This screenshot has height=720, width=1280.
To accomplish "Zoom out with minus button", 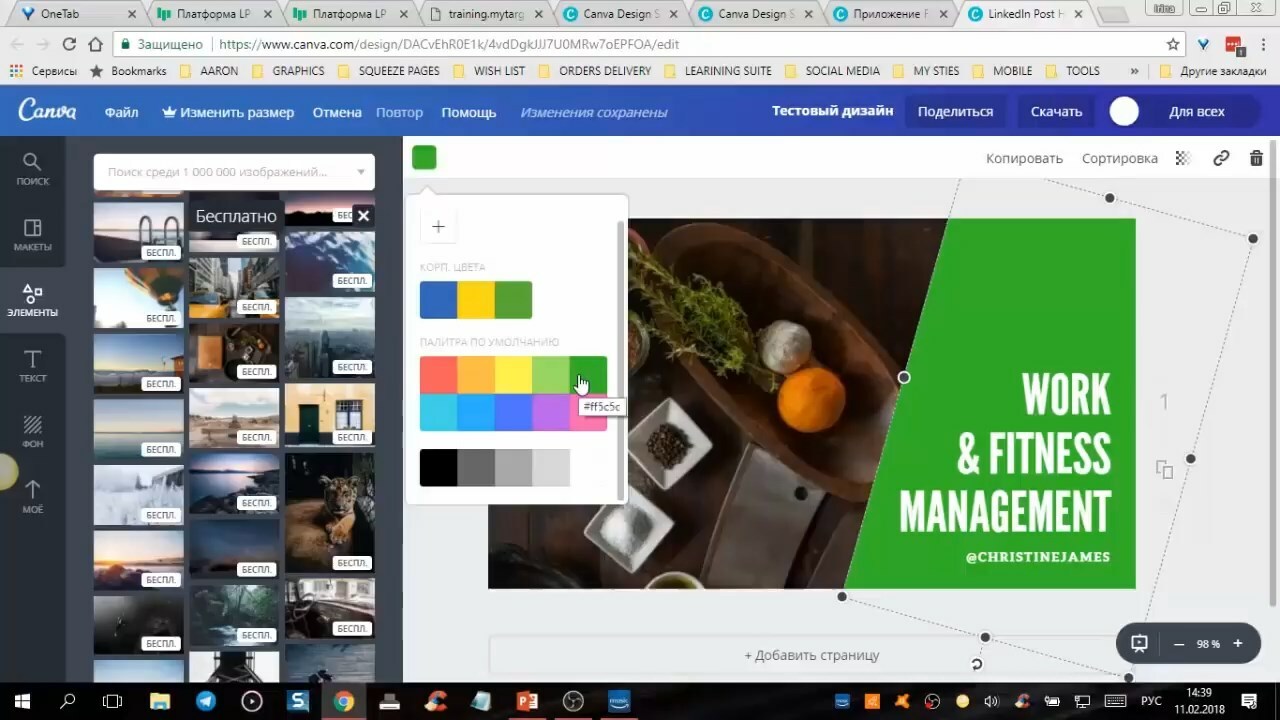I will pyautogui.click(x=1179, y=644).
